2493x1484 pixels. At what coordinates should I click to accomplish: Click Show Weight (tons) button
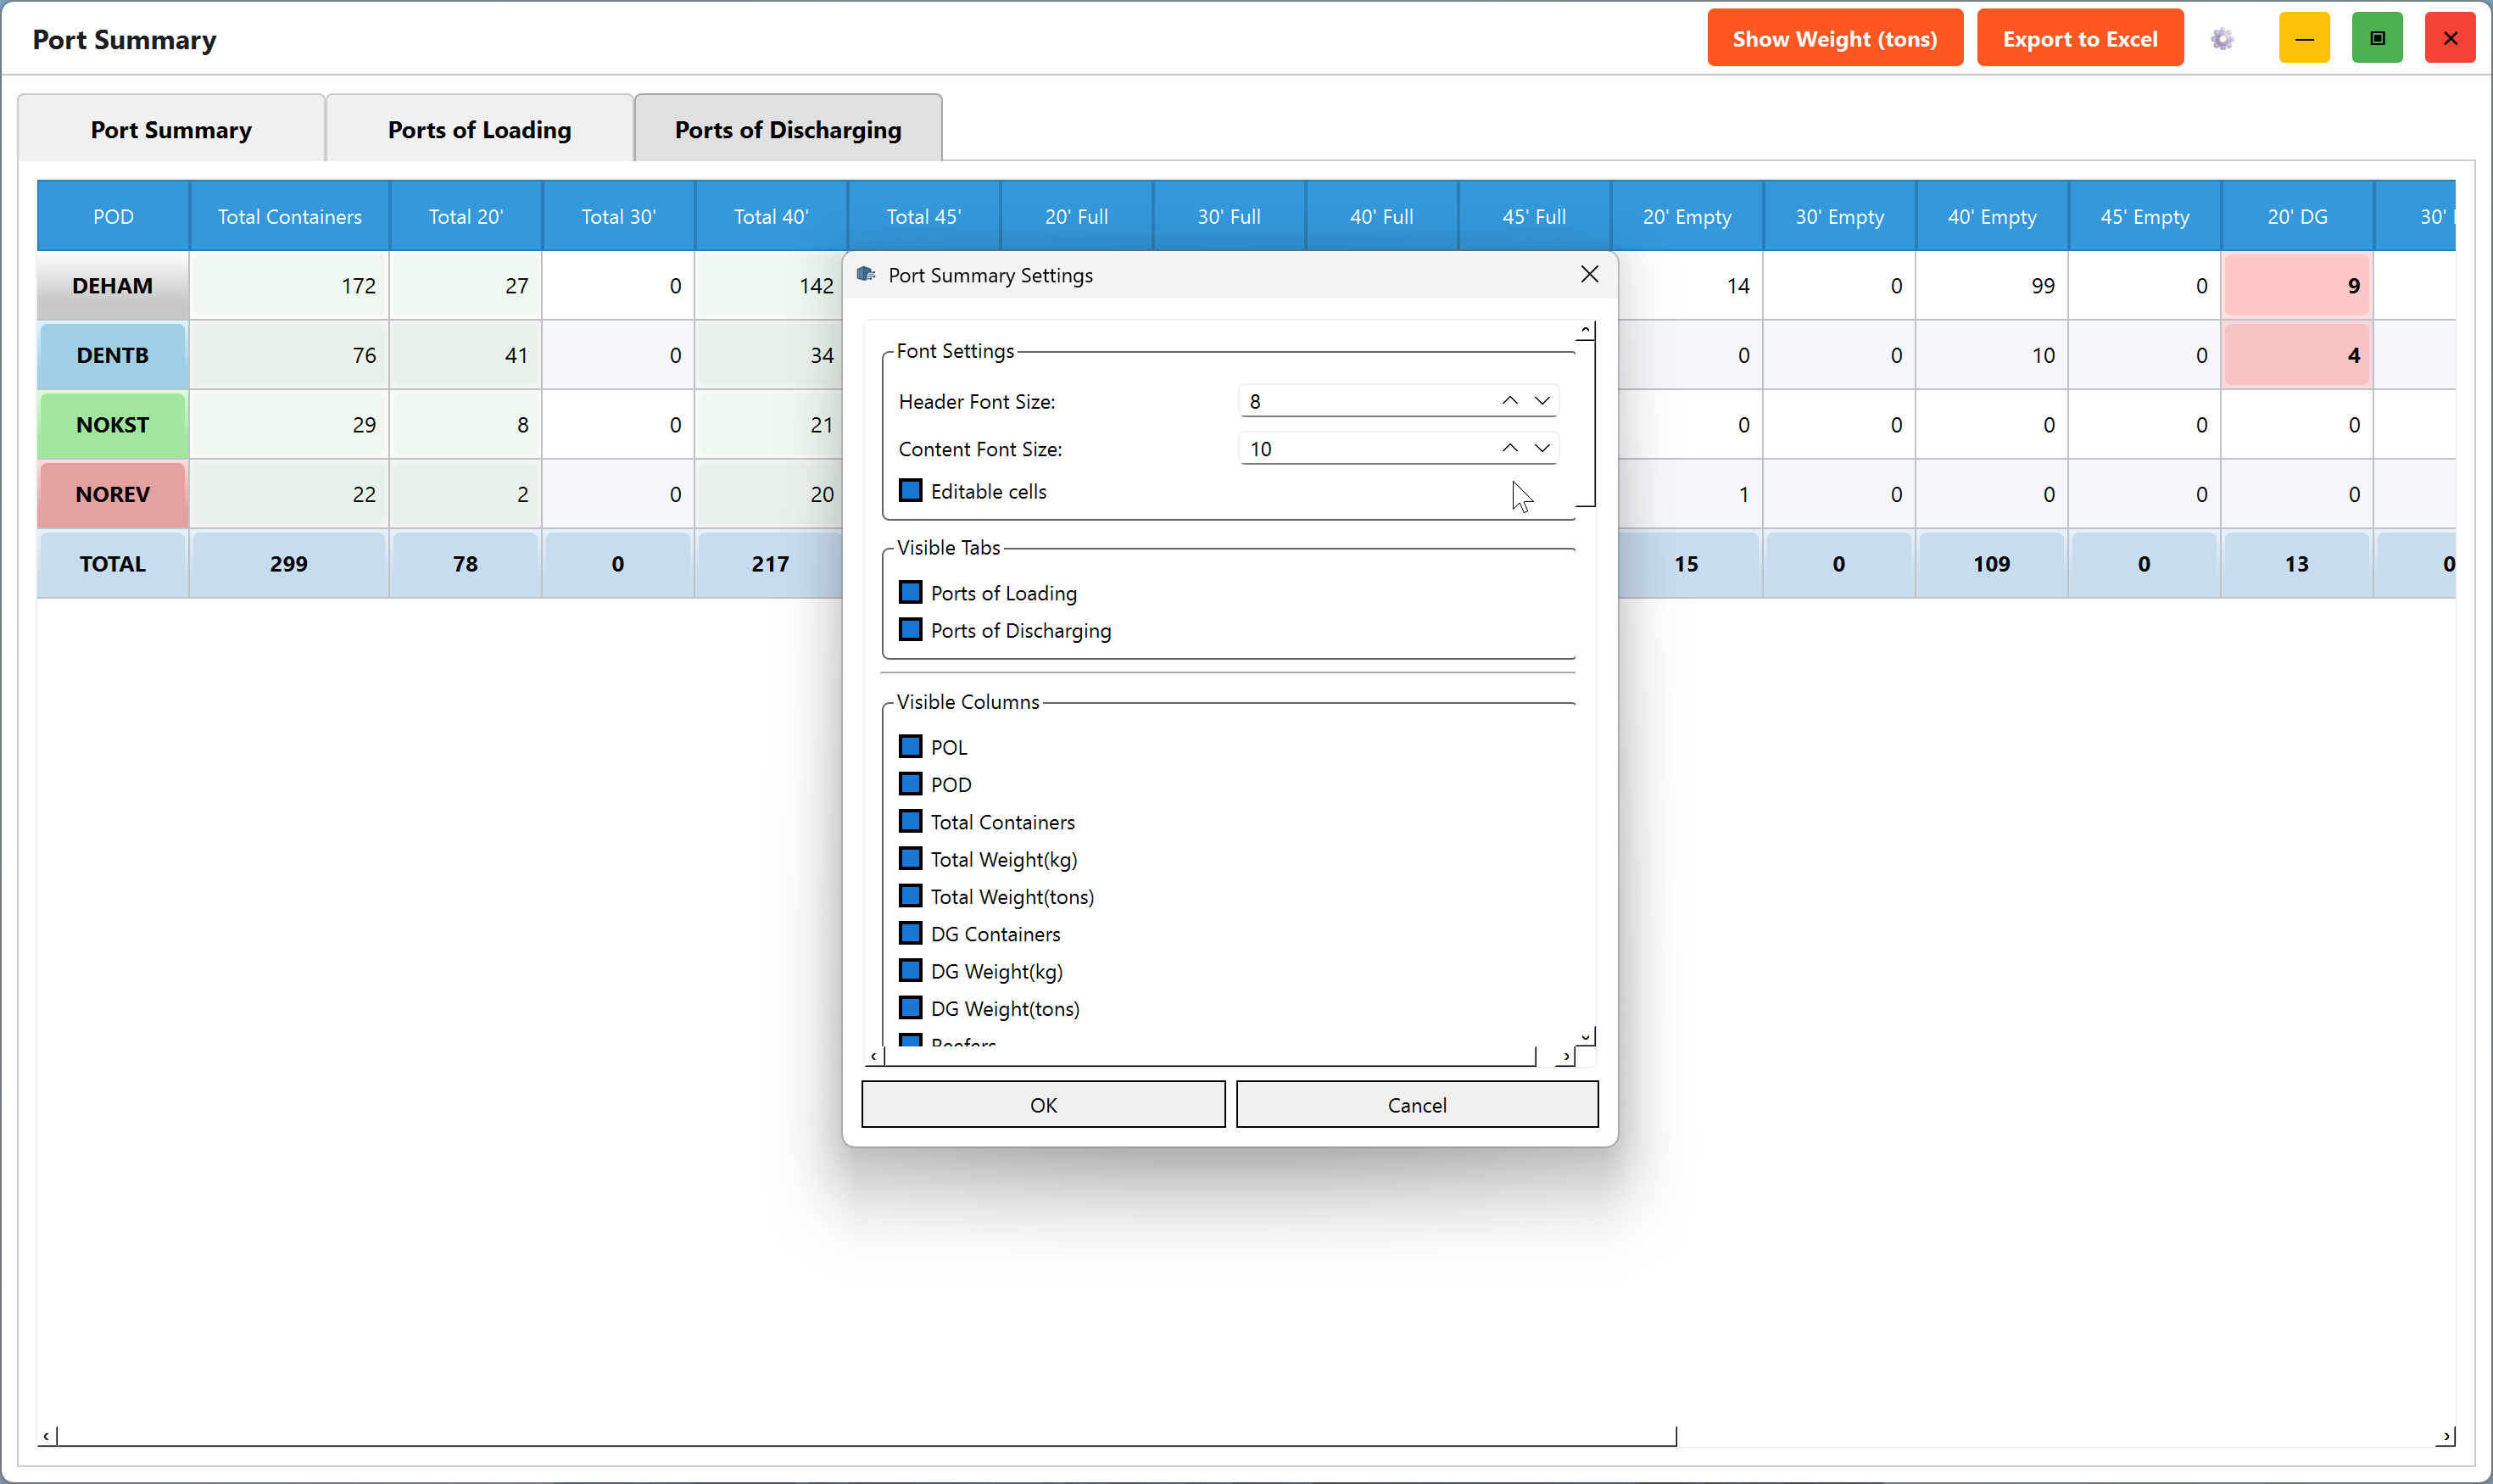[1835, 39]
